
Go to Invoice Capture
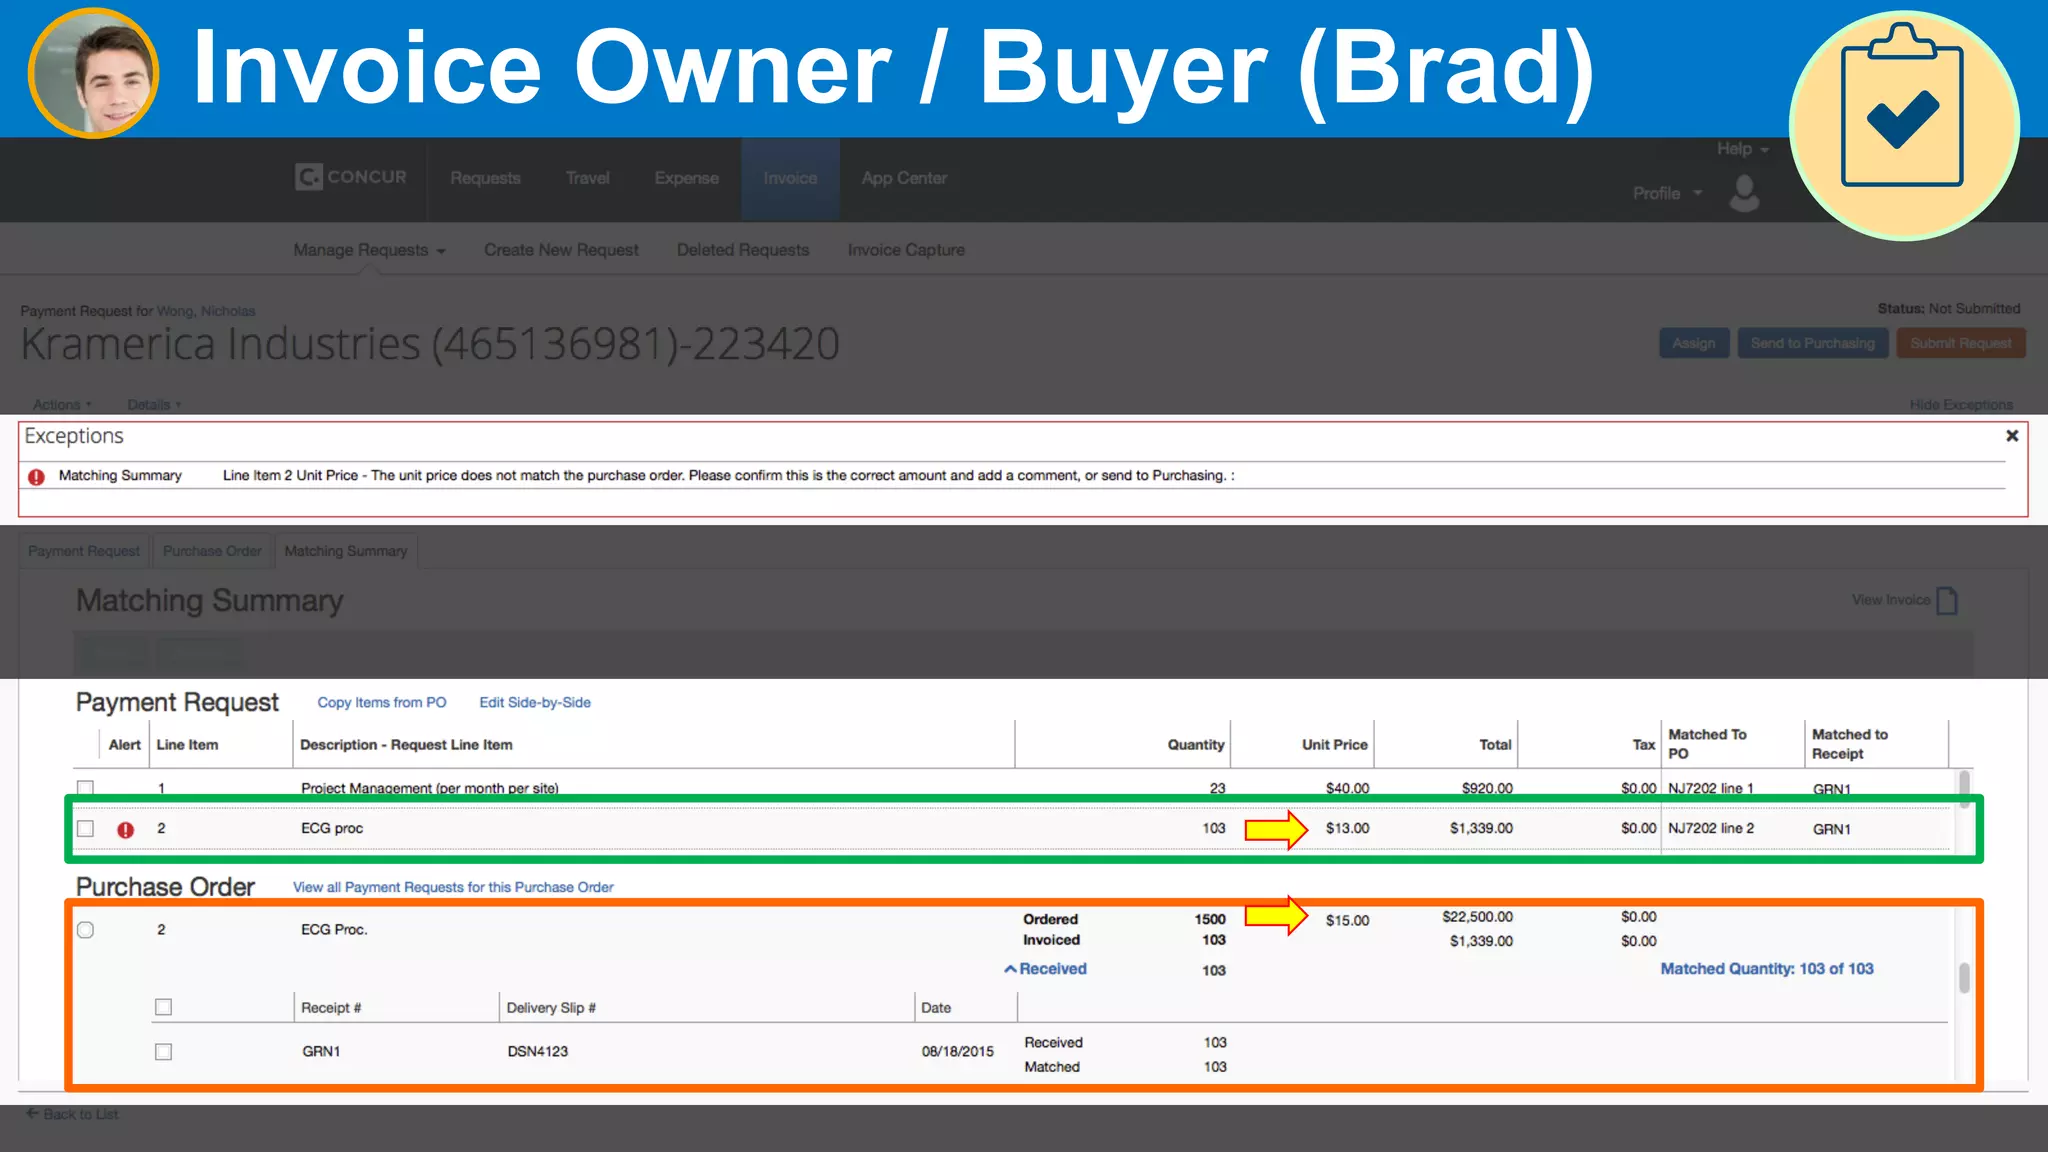[x=906, y=250]
